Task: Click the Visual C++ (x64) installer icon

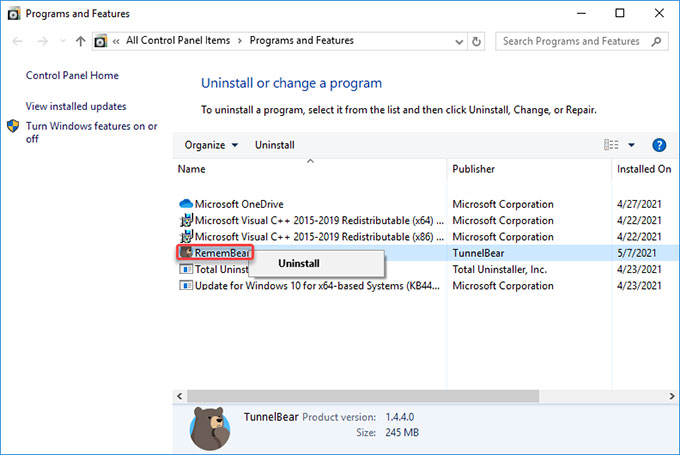Action: click(x=186, y=220)
